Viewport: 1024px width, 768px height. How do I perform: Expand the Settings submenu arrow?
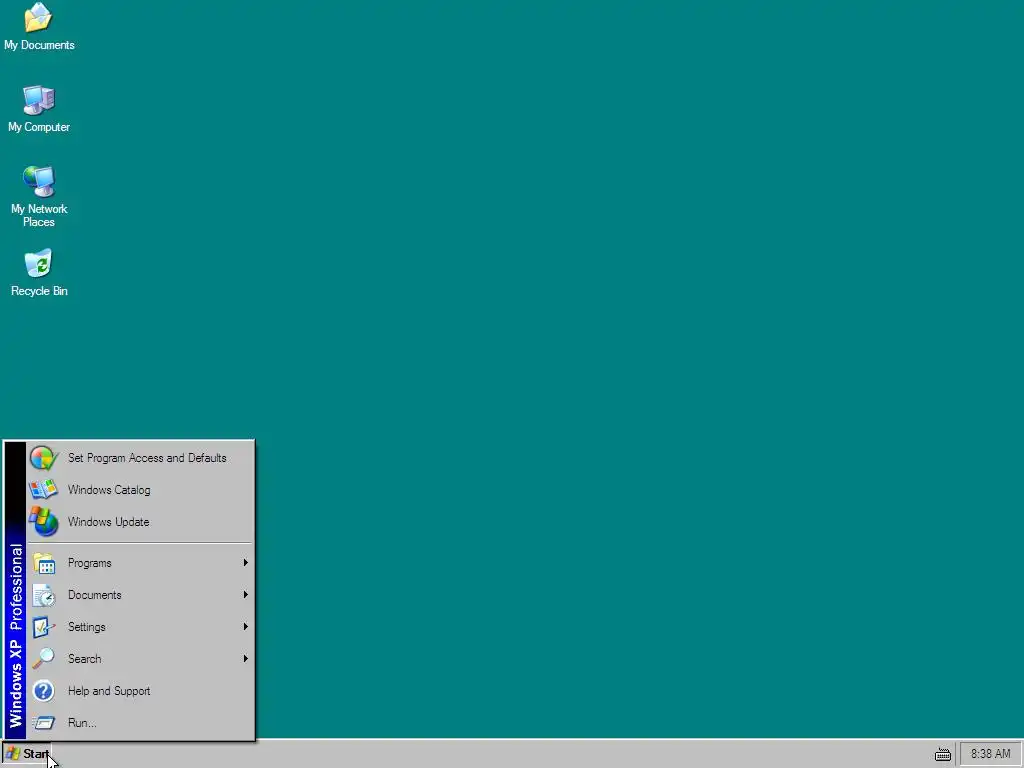coord(246,627)
